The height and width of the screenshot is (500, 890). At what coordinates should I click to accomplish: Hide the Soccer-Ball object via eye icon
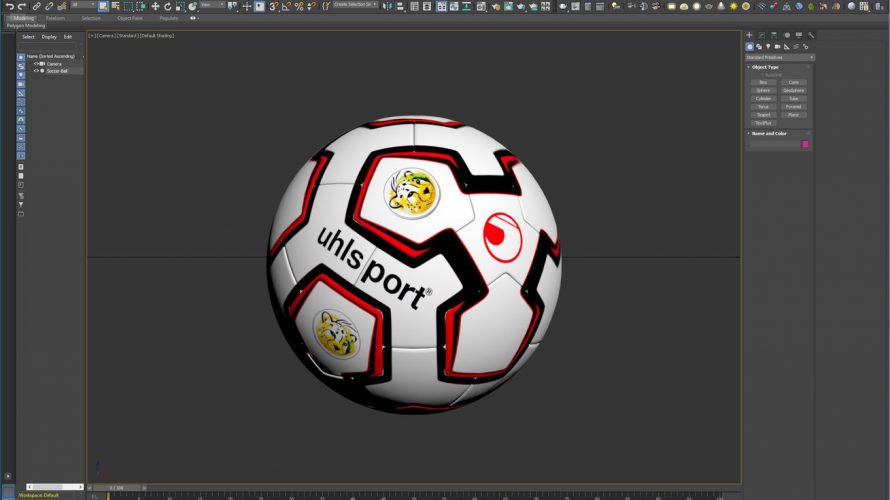click(x=36, y=71)
